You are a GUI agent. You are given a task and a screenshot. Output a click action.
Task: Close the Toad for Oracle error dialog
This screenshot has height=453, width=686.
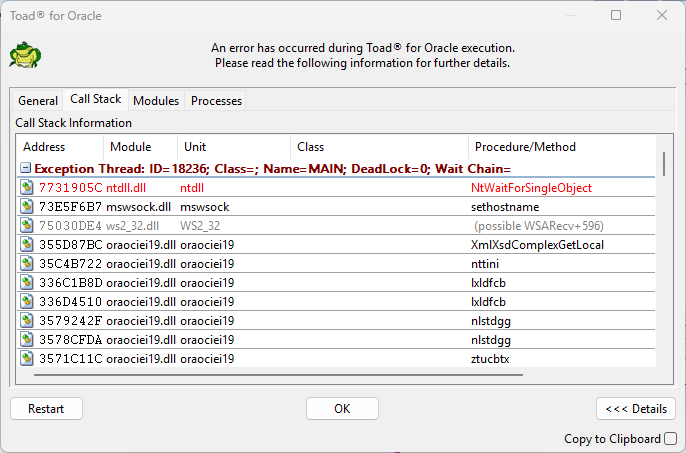pyautogui.click(x=662, y=15)
